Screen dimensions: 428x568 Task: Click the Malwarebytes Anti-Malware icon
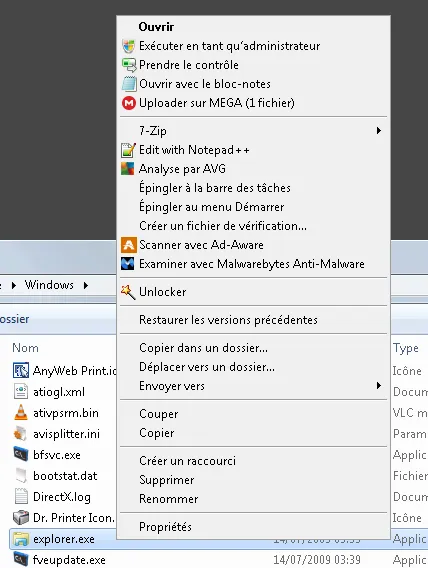coord(127,264)
